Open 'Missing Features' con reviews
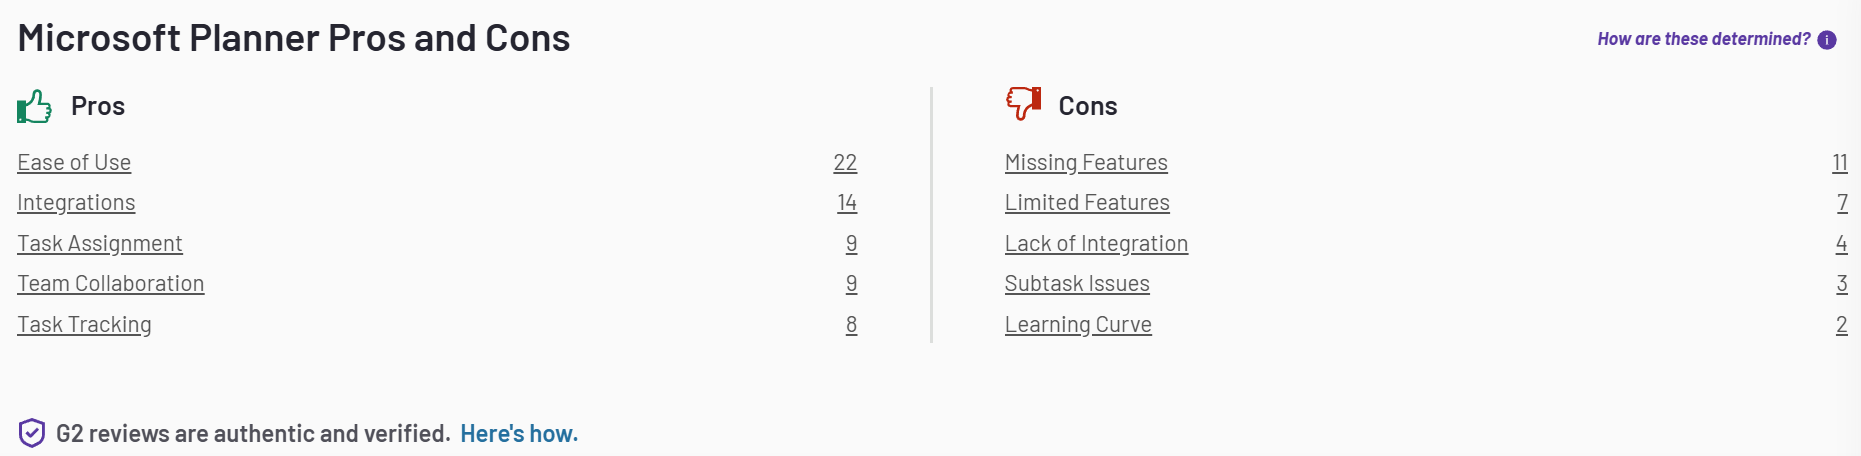This screenshot has height=456, width=1861. coord(1086,162)
